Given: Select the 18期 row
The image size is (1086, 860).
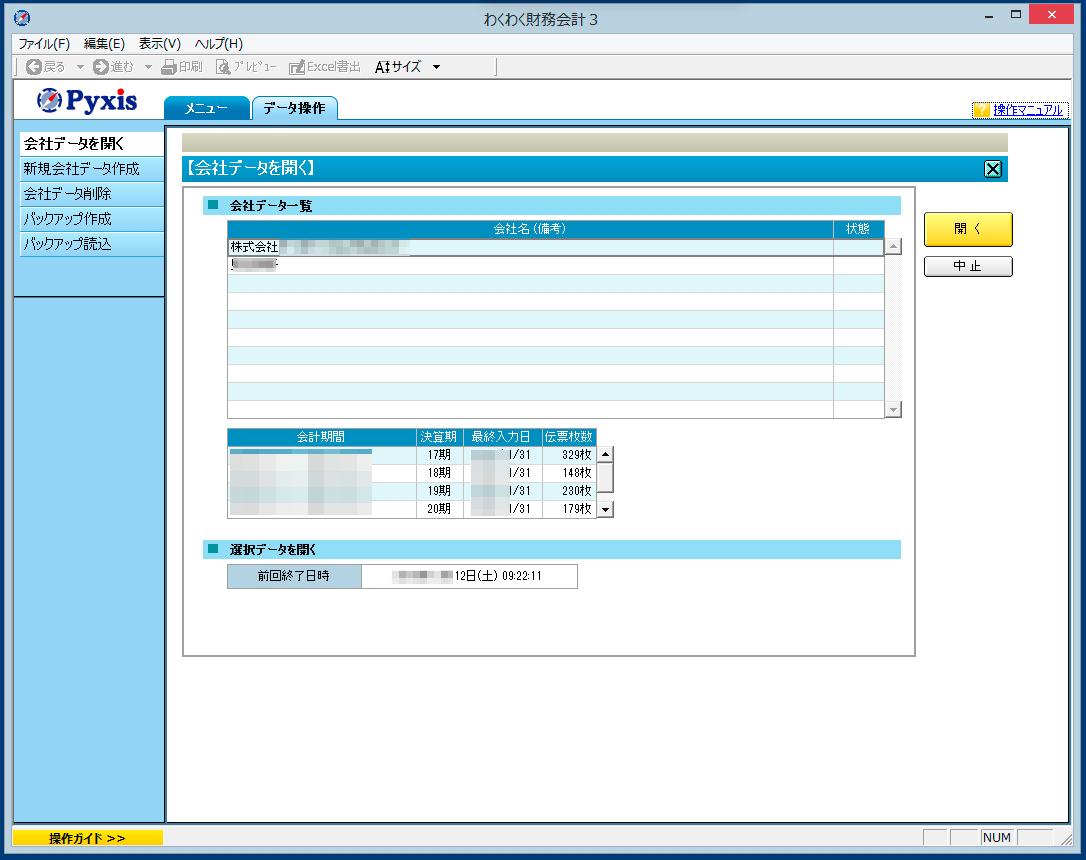Looking at the screenshot, I should click(411, 473).
